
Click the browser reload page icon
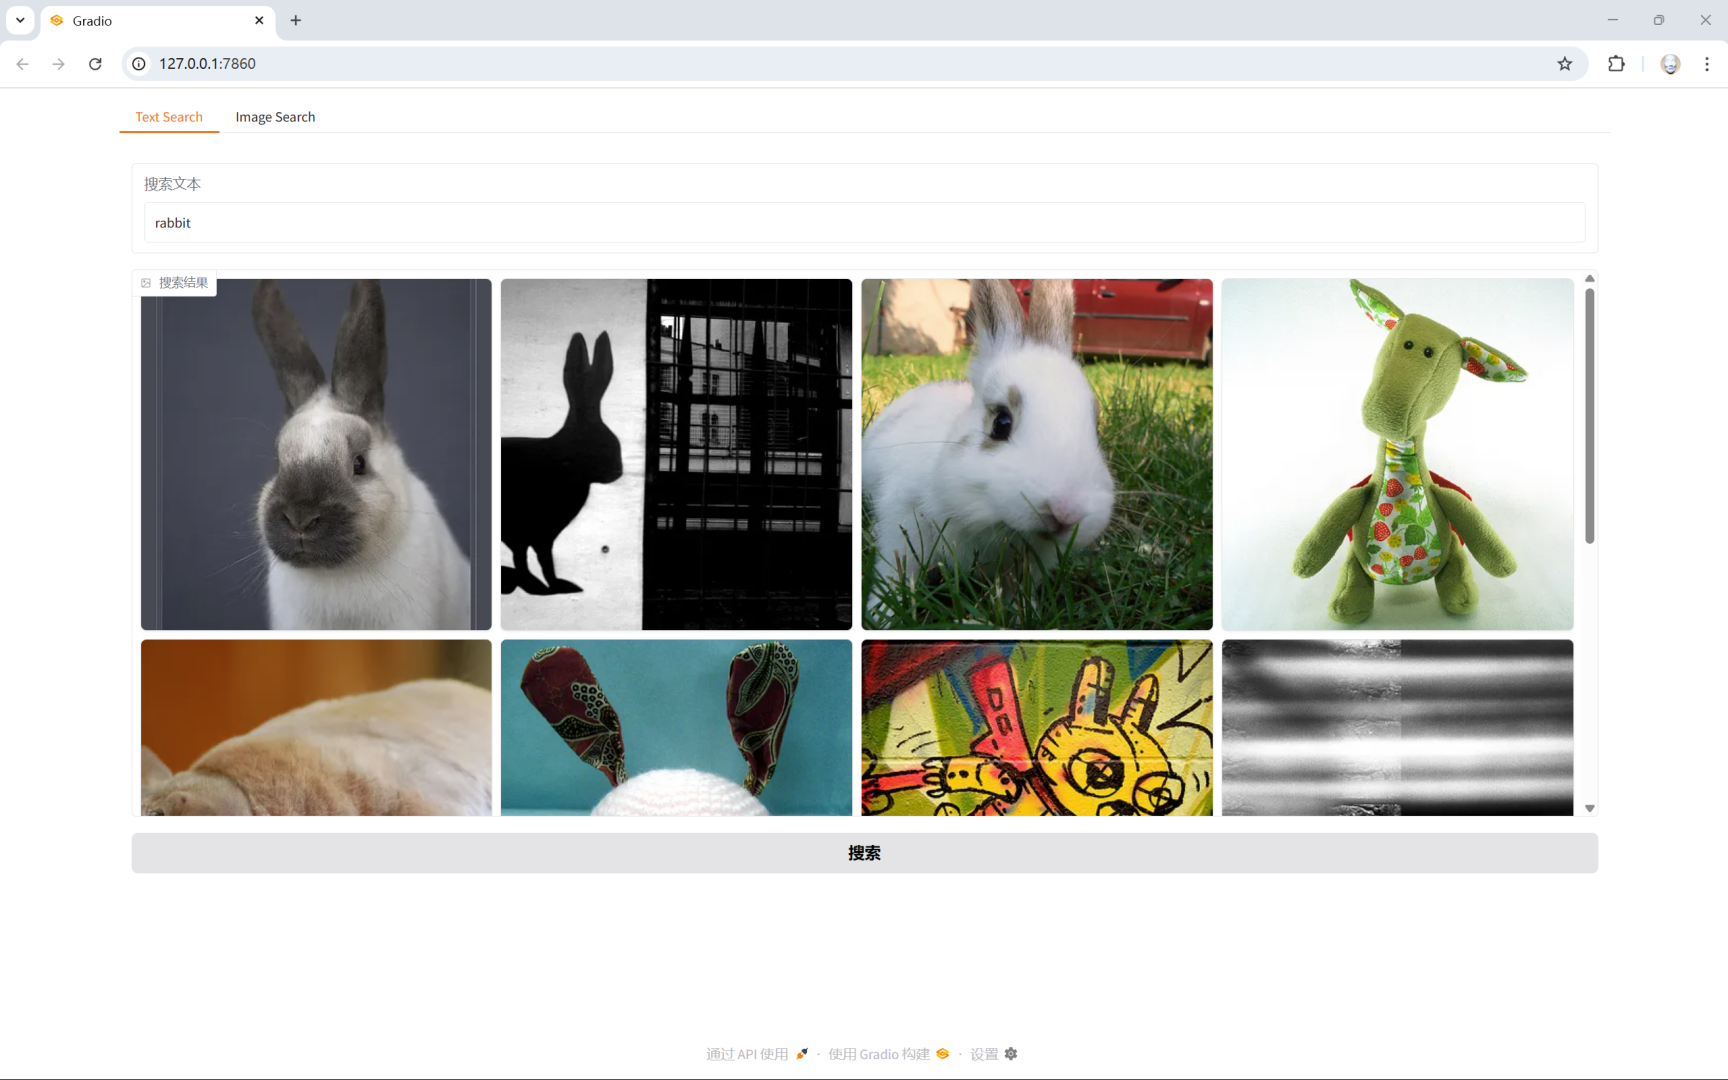point(95,64)
